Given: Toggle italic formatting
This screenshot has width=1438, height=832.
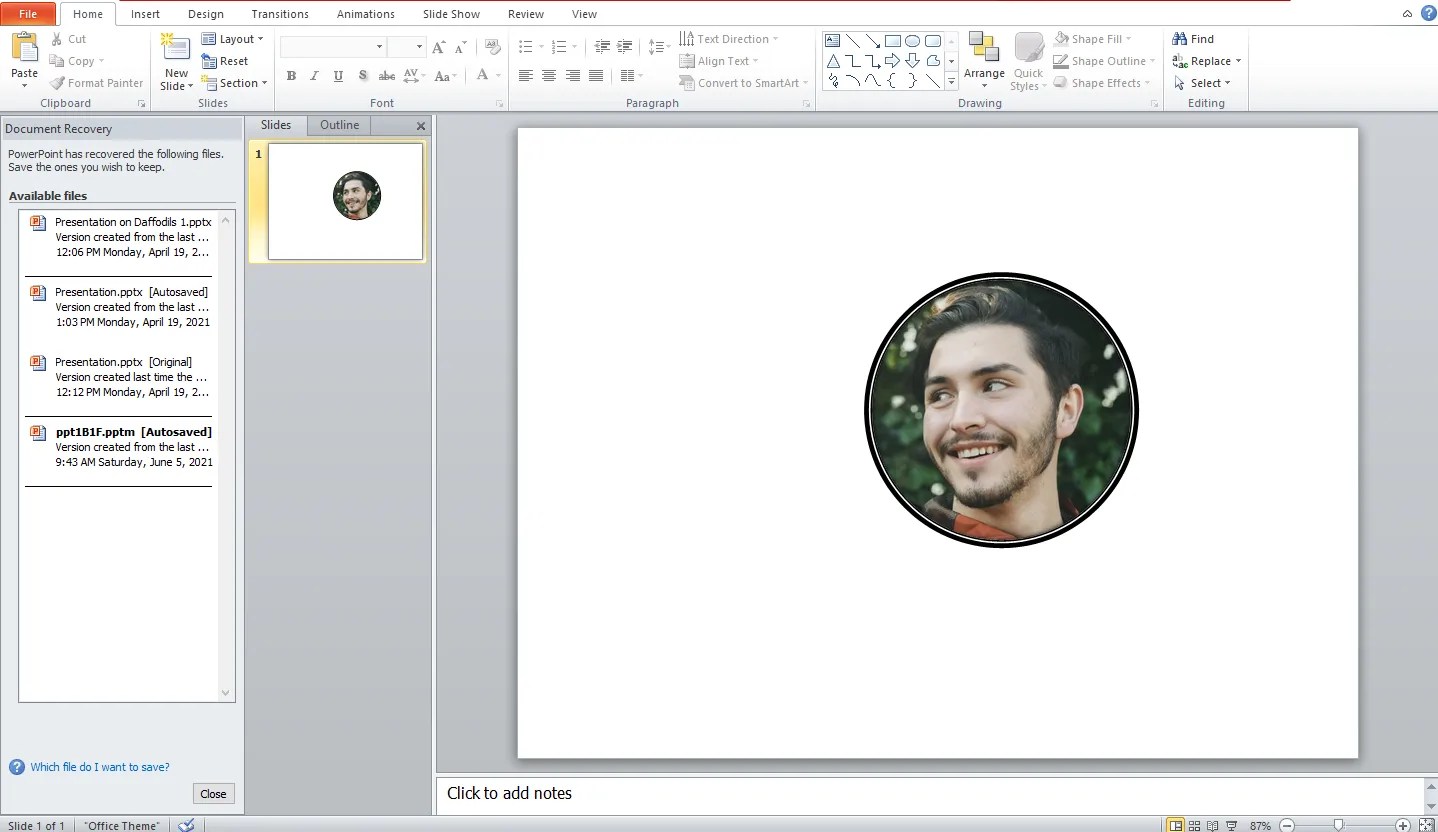Looking at the screenshot, I should coord(313,75).
